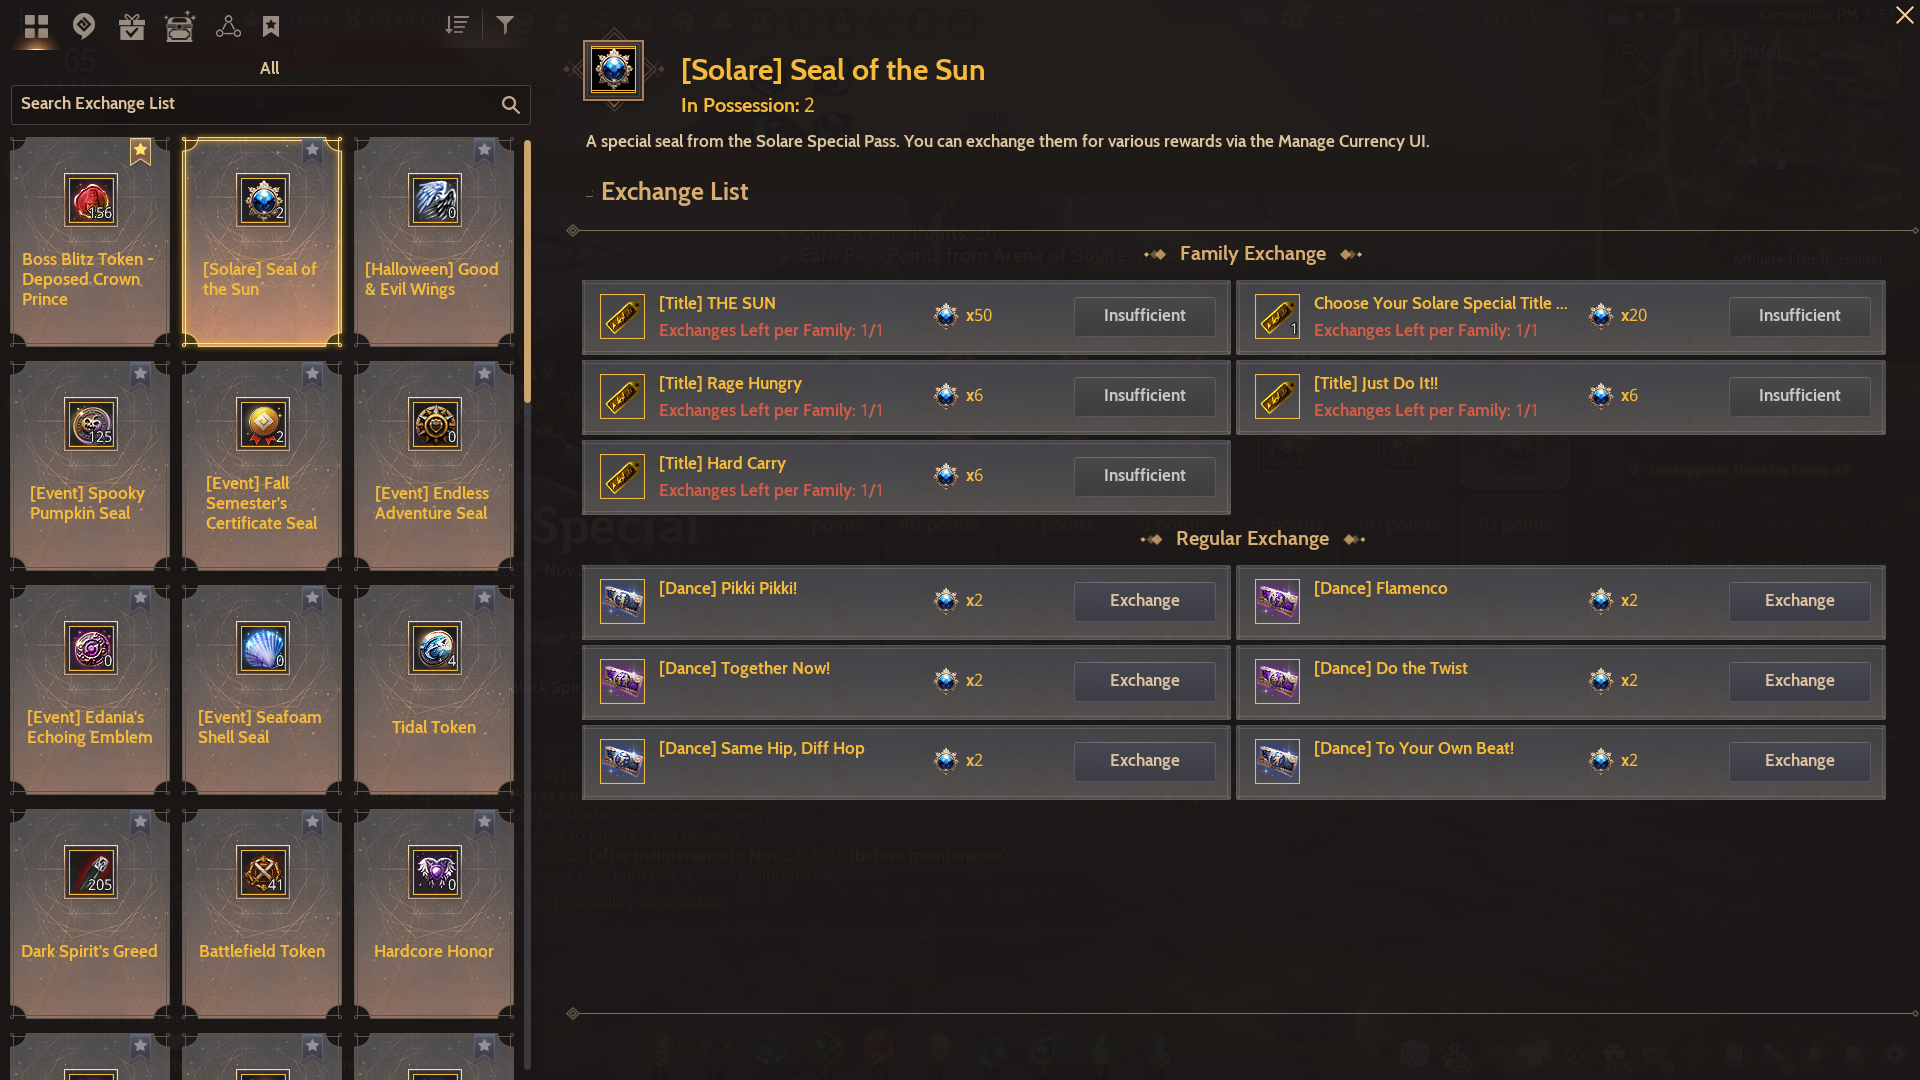This screenshot has width=1920, height=1080.
Task: Show the bookmarked favorites category
Action: coord(271,26)
